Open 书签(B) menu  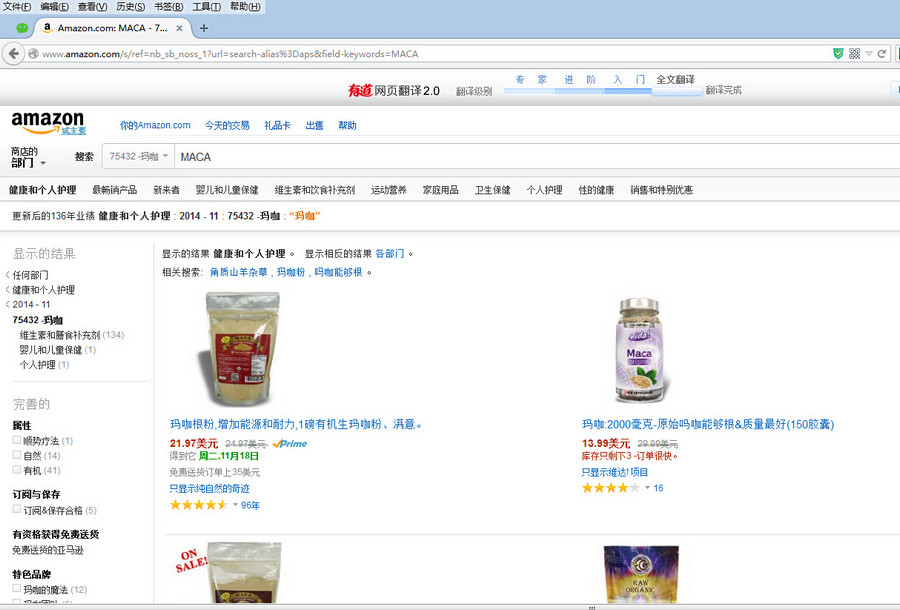tap(169, 7)
